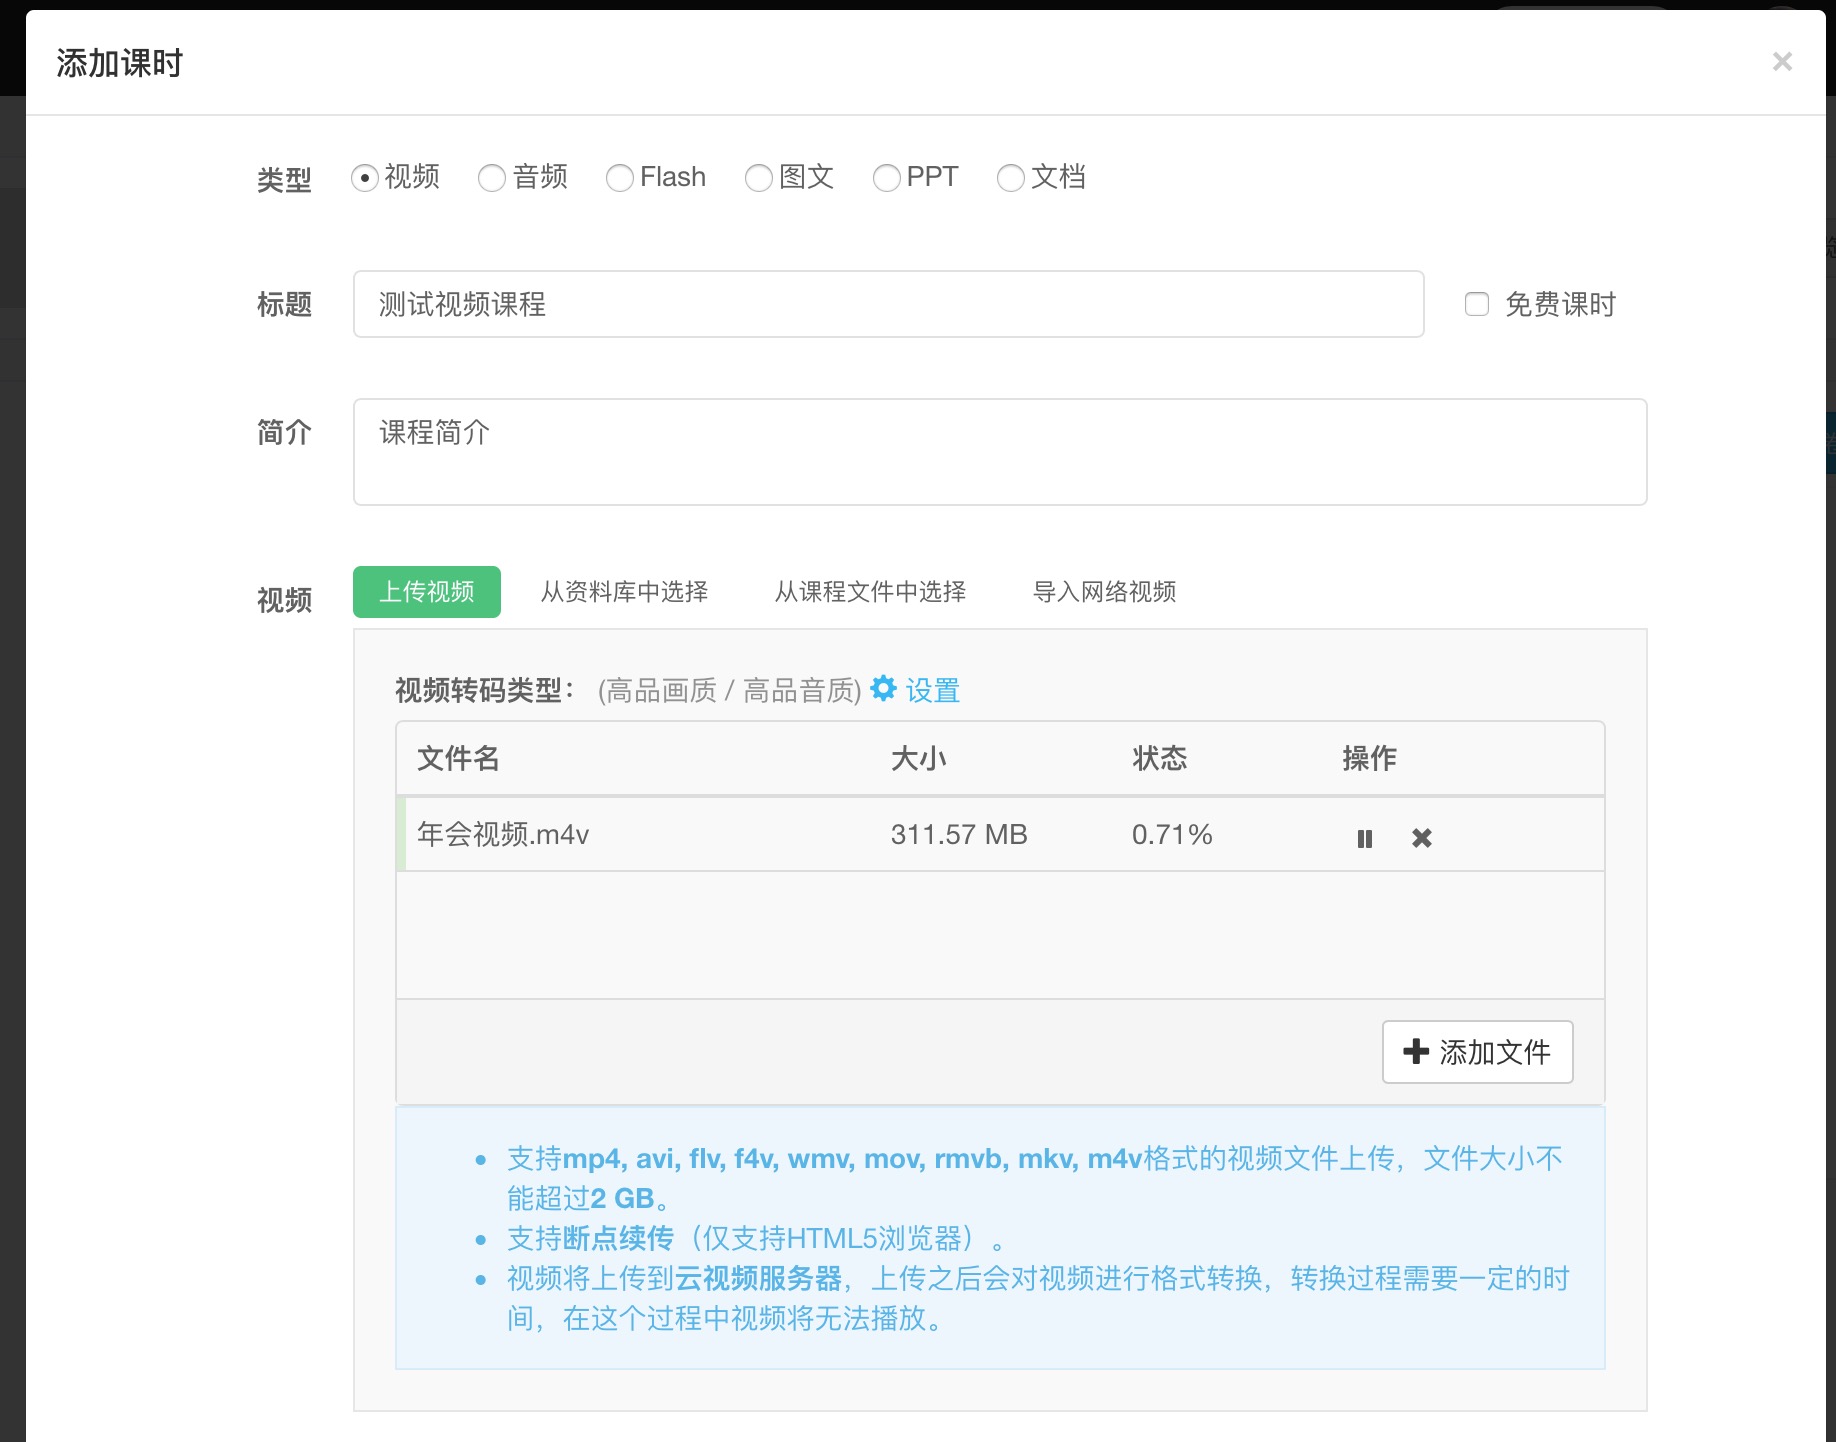This screenshot has width=1836, height=1442.
Task: Switch to 从课程文件中选择 tab
Action: pos(870,592)
